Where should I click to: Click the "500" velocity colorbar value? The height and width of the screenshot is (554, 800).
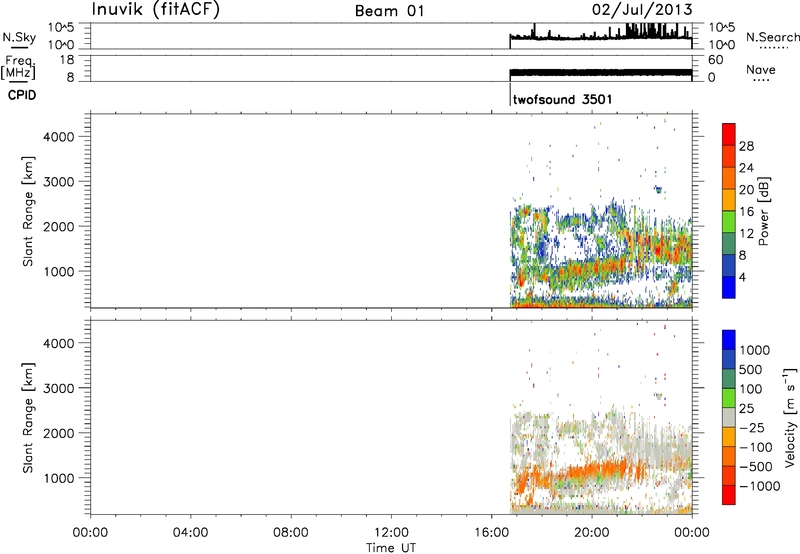point(751,370)
